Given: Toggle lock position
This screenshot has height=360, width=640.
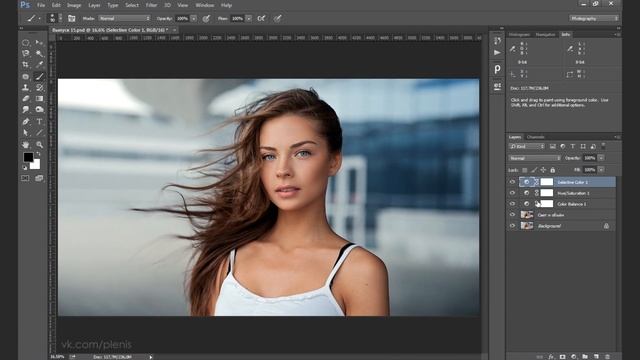Looking at the screenshot, I should [543, 170].
